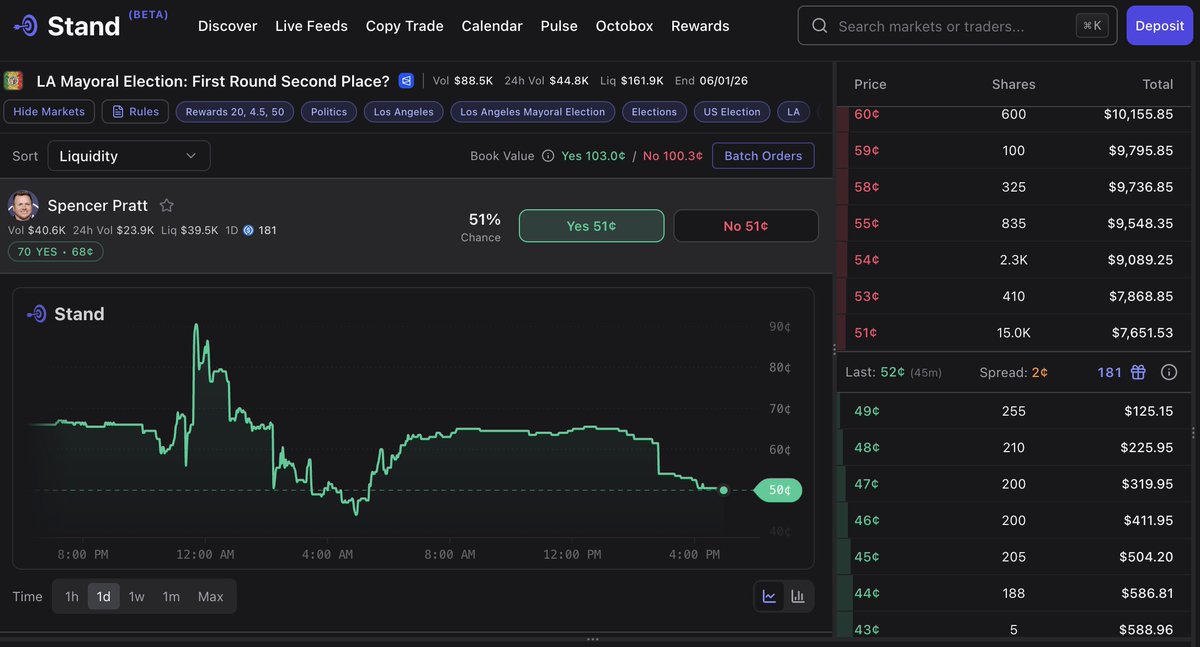The image size is (1200, 647).
Task: Switch to line chart view
Action: click(769, 596)
